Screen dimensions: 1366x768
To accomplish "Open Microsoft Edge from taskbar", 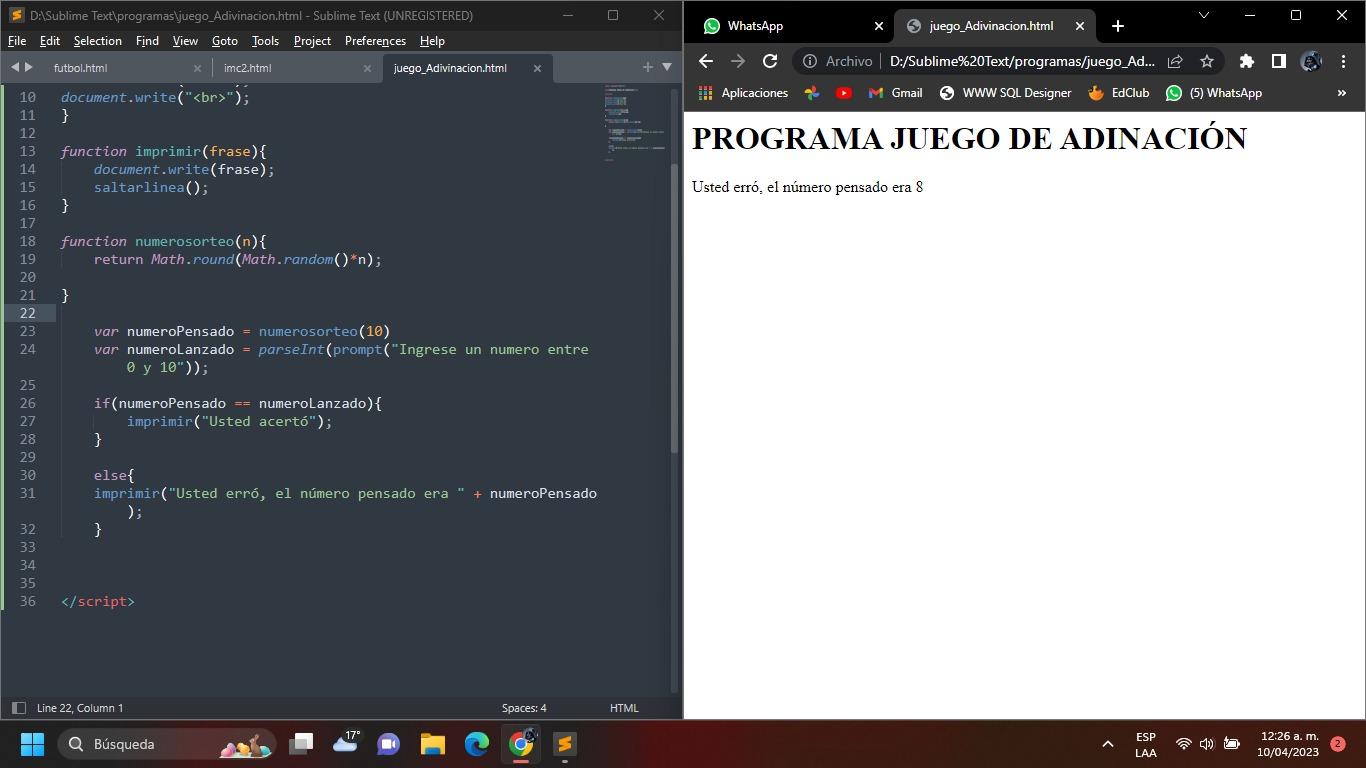I will (477, 744).
